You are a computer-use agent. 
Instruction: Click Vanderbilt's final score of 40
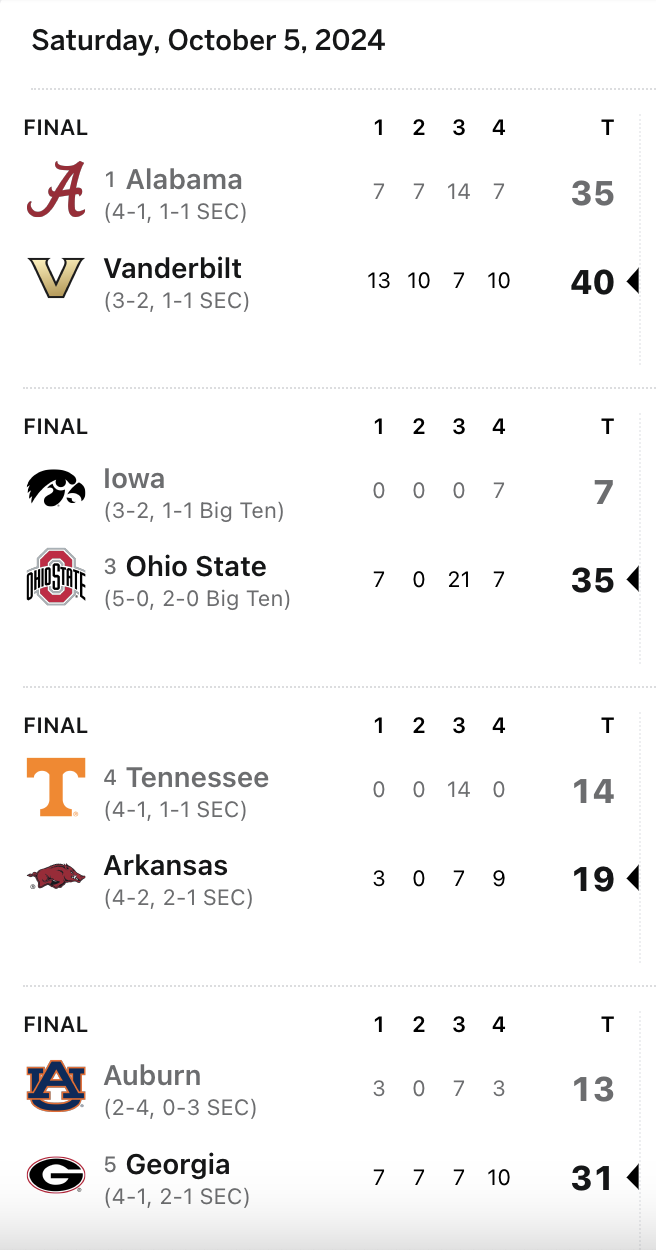pos(592,282)
